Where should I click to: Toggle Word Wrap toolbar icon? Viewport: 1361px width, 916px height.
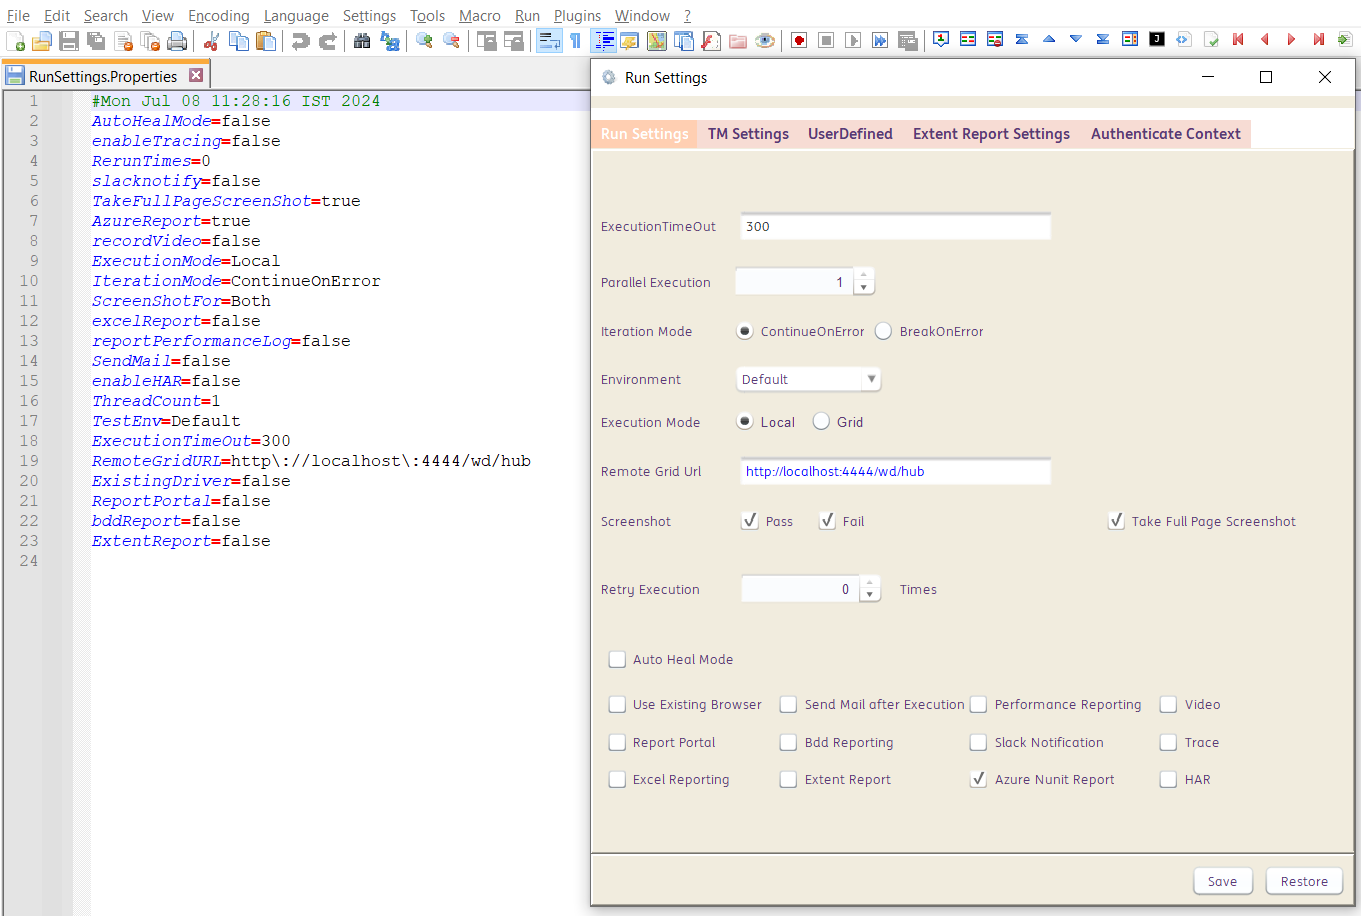click(x=549, y=41)
